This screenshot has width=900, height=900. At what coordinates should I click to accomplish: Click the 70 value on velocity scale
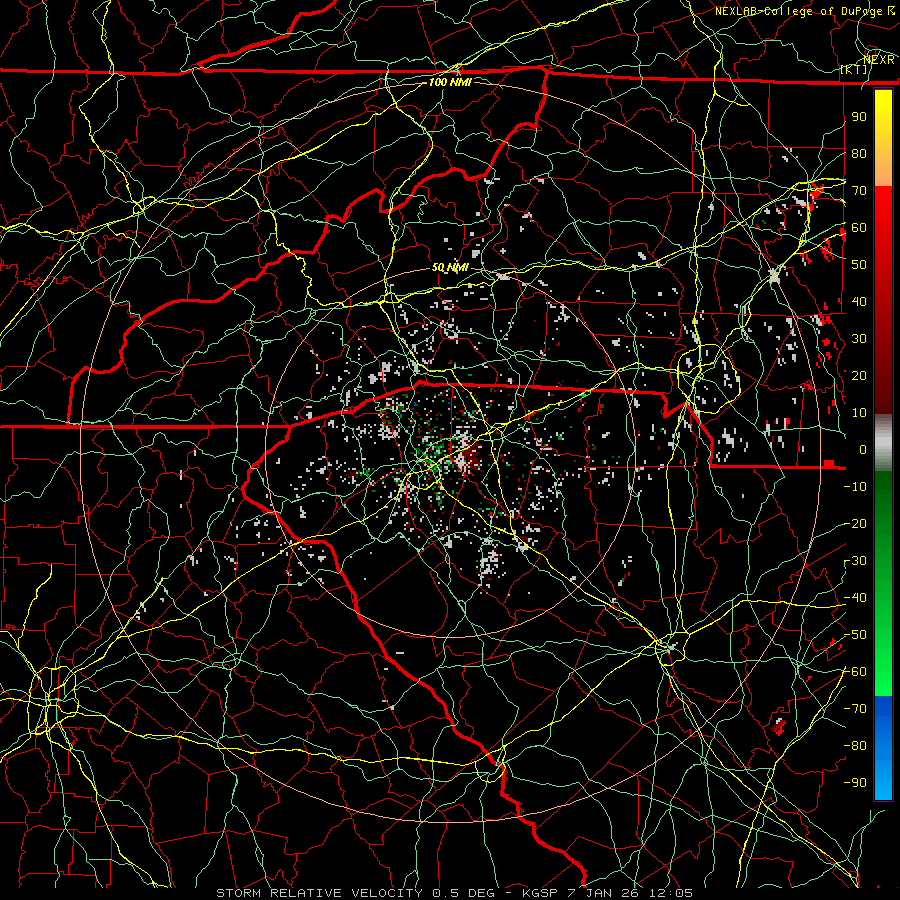[859, 191]
